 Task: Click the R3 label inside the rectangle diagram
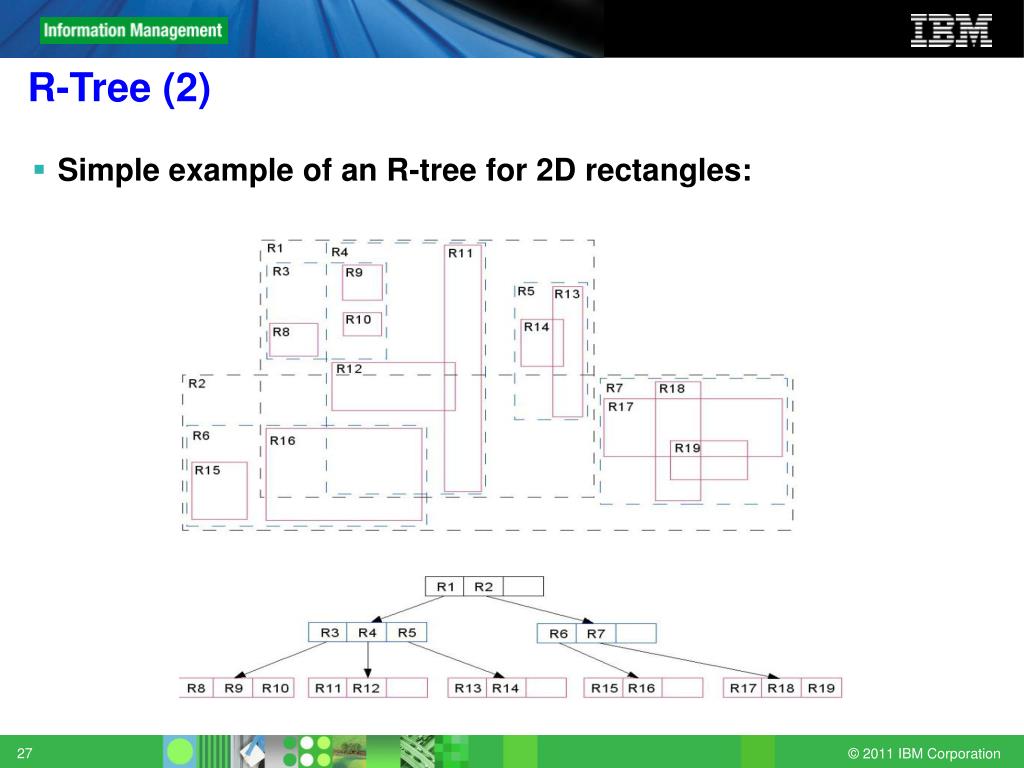[281, 271]
